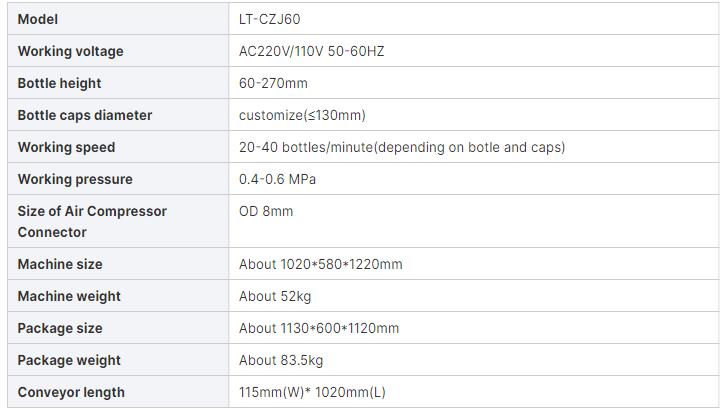Image resolution: width=725 pixels, height=410 pixels.
Task: Click the Working voltage label
Action: tap(71, 51)
